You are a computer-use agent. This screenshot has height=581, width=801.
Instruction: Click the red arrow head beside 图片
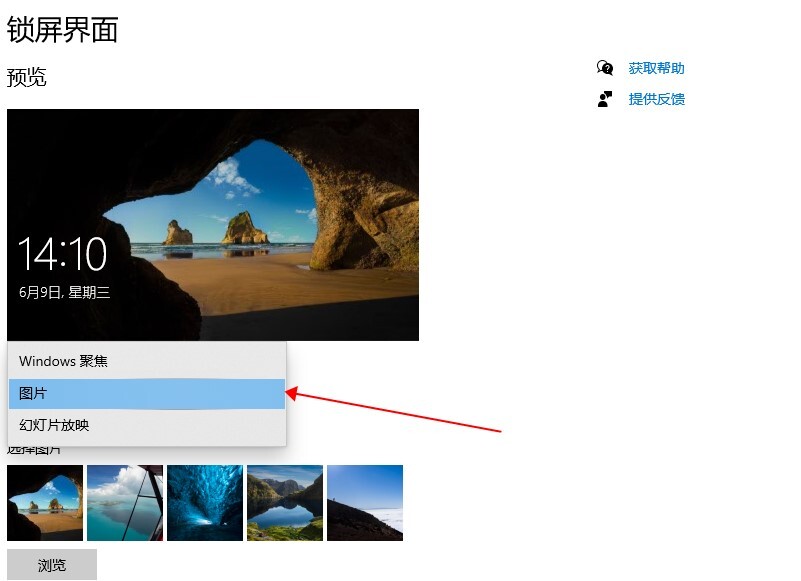tap(291, 393)
